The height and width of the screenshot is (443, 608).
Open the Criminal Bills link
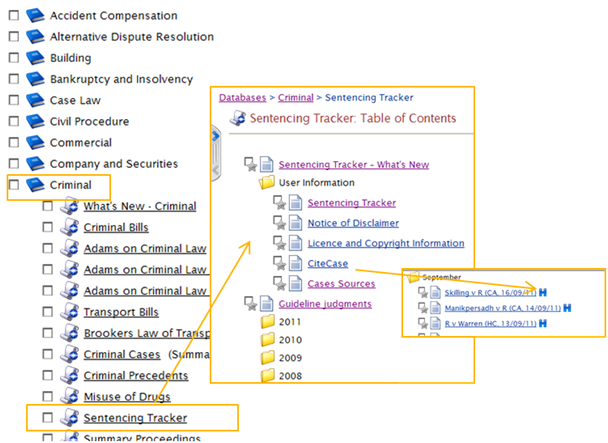(116, 227)
